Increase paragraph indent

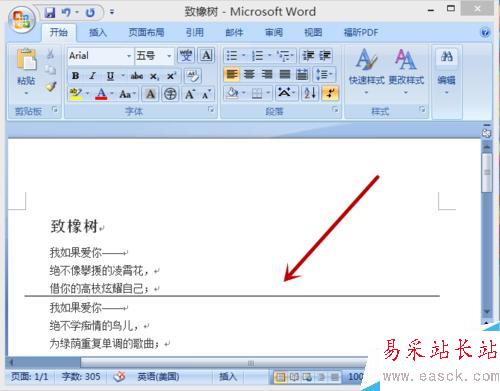pos(325,55)
